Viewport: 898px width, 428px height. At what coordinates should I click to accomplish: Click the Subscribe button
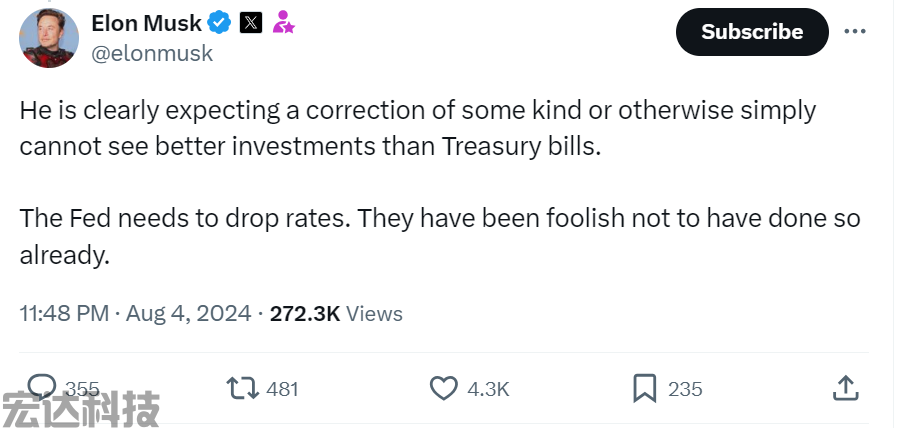coord(752,32)
